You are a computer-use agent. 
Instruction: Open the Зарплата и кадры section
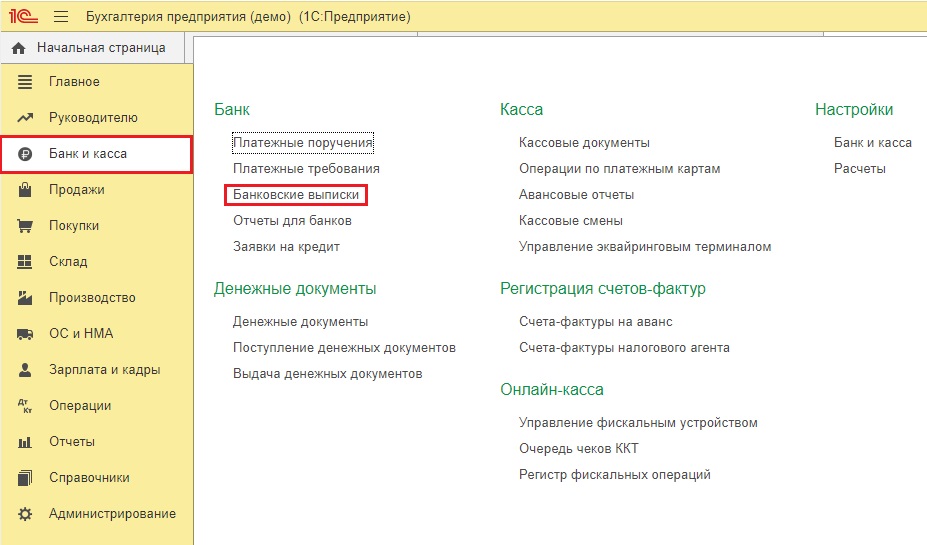pos(104,370)
